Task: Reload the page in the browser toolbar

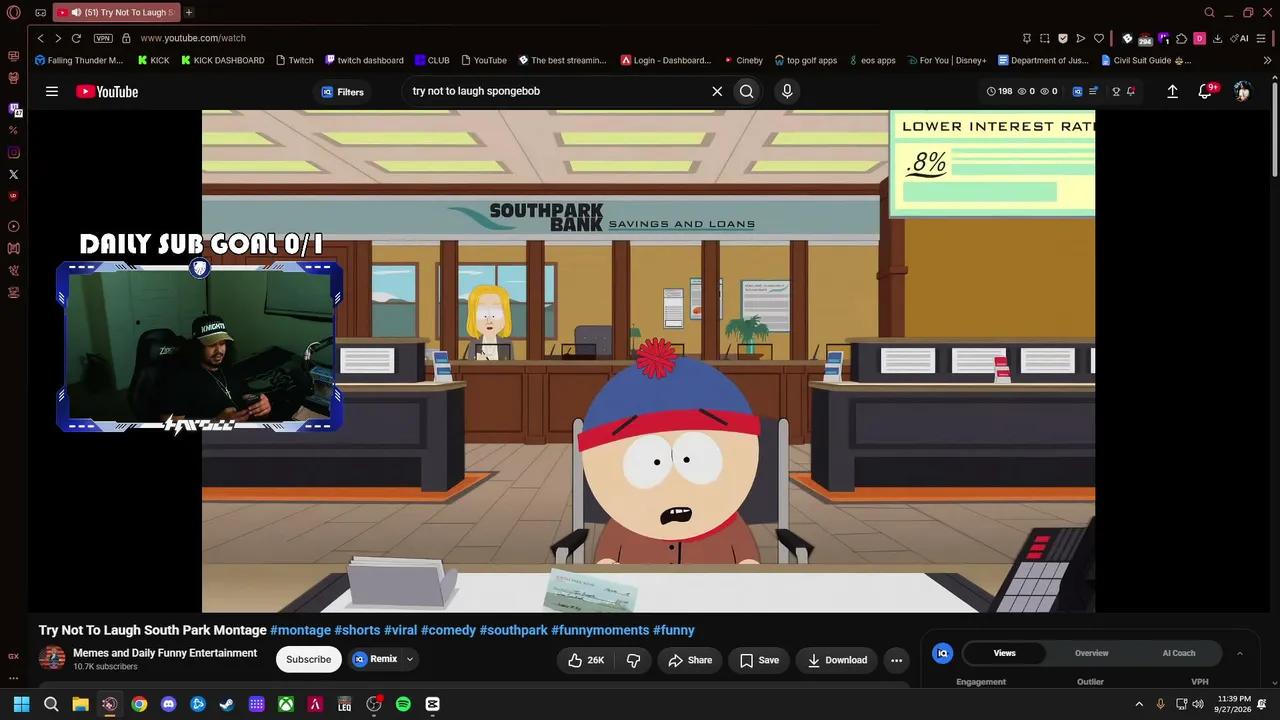Action: [x=76, y=38]
